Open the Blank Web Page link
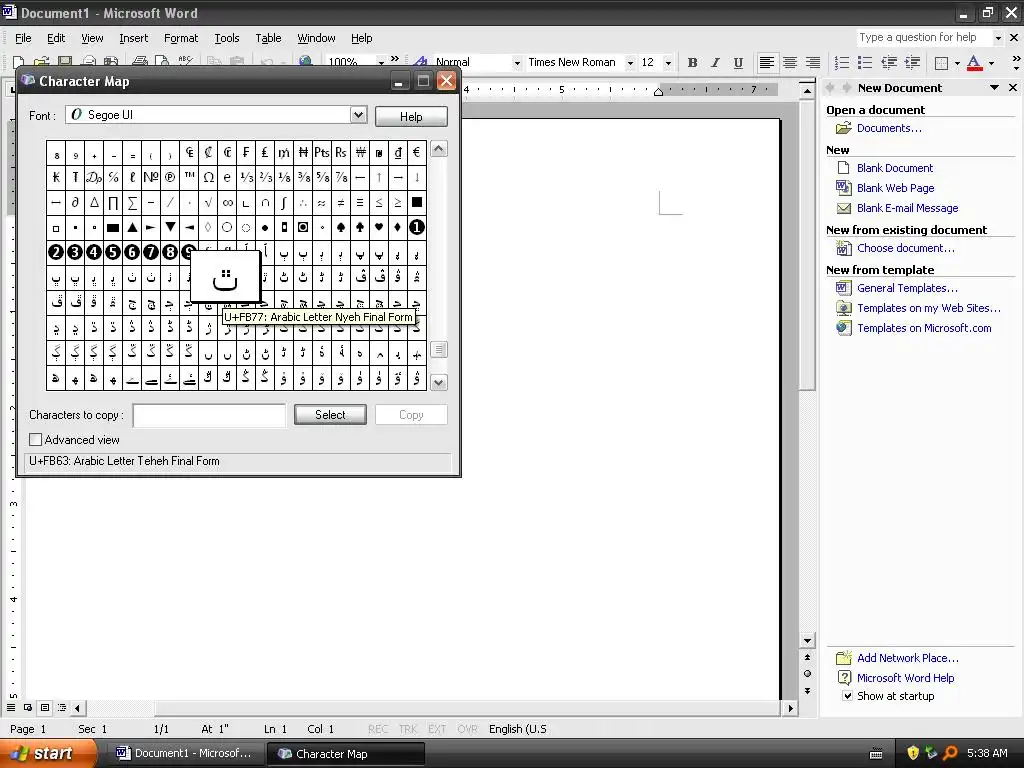The image size is (1024, 768). click(x=895, y=188)
